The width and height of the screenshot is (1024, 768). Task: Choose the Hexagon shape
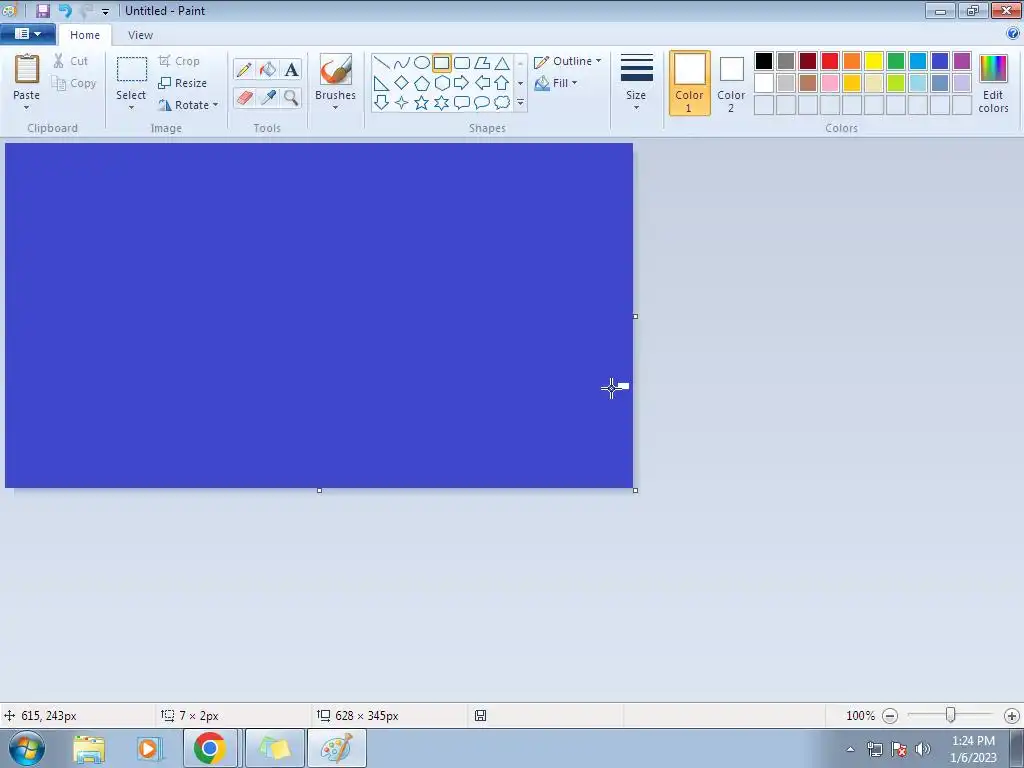(441, 83)
